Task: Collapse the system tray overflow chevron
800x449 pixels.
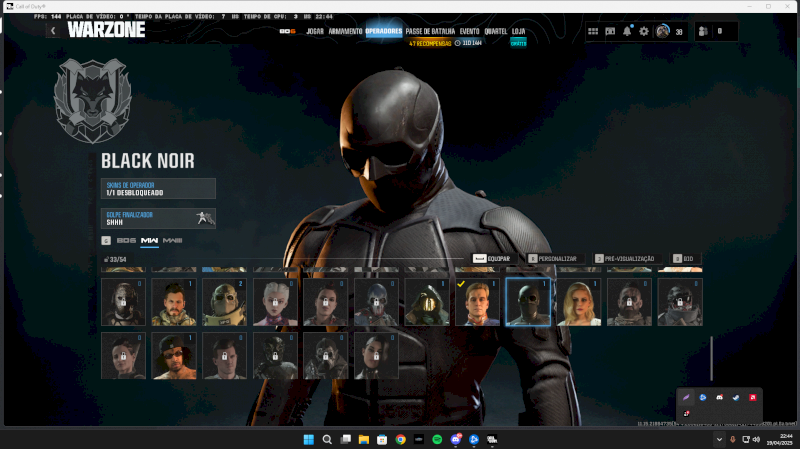Action: click(719, 439)
